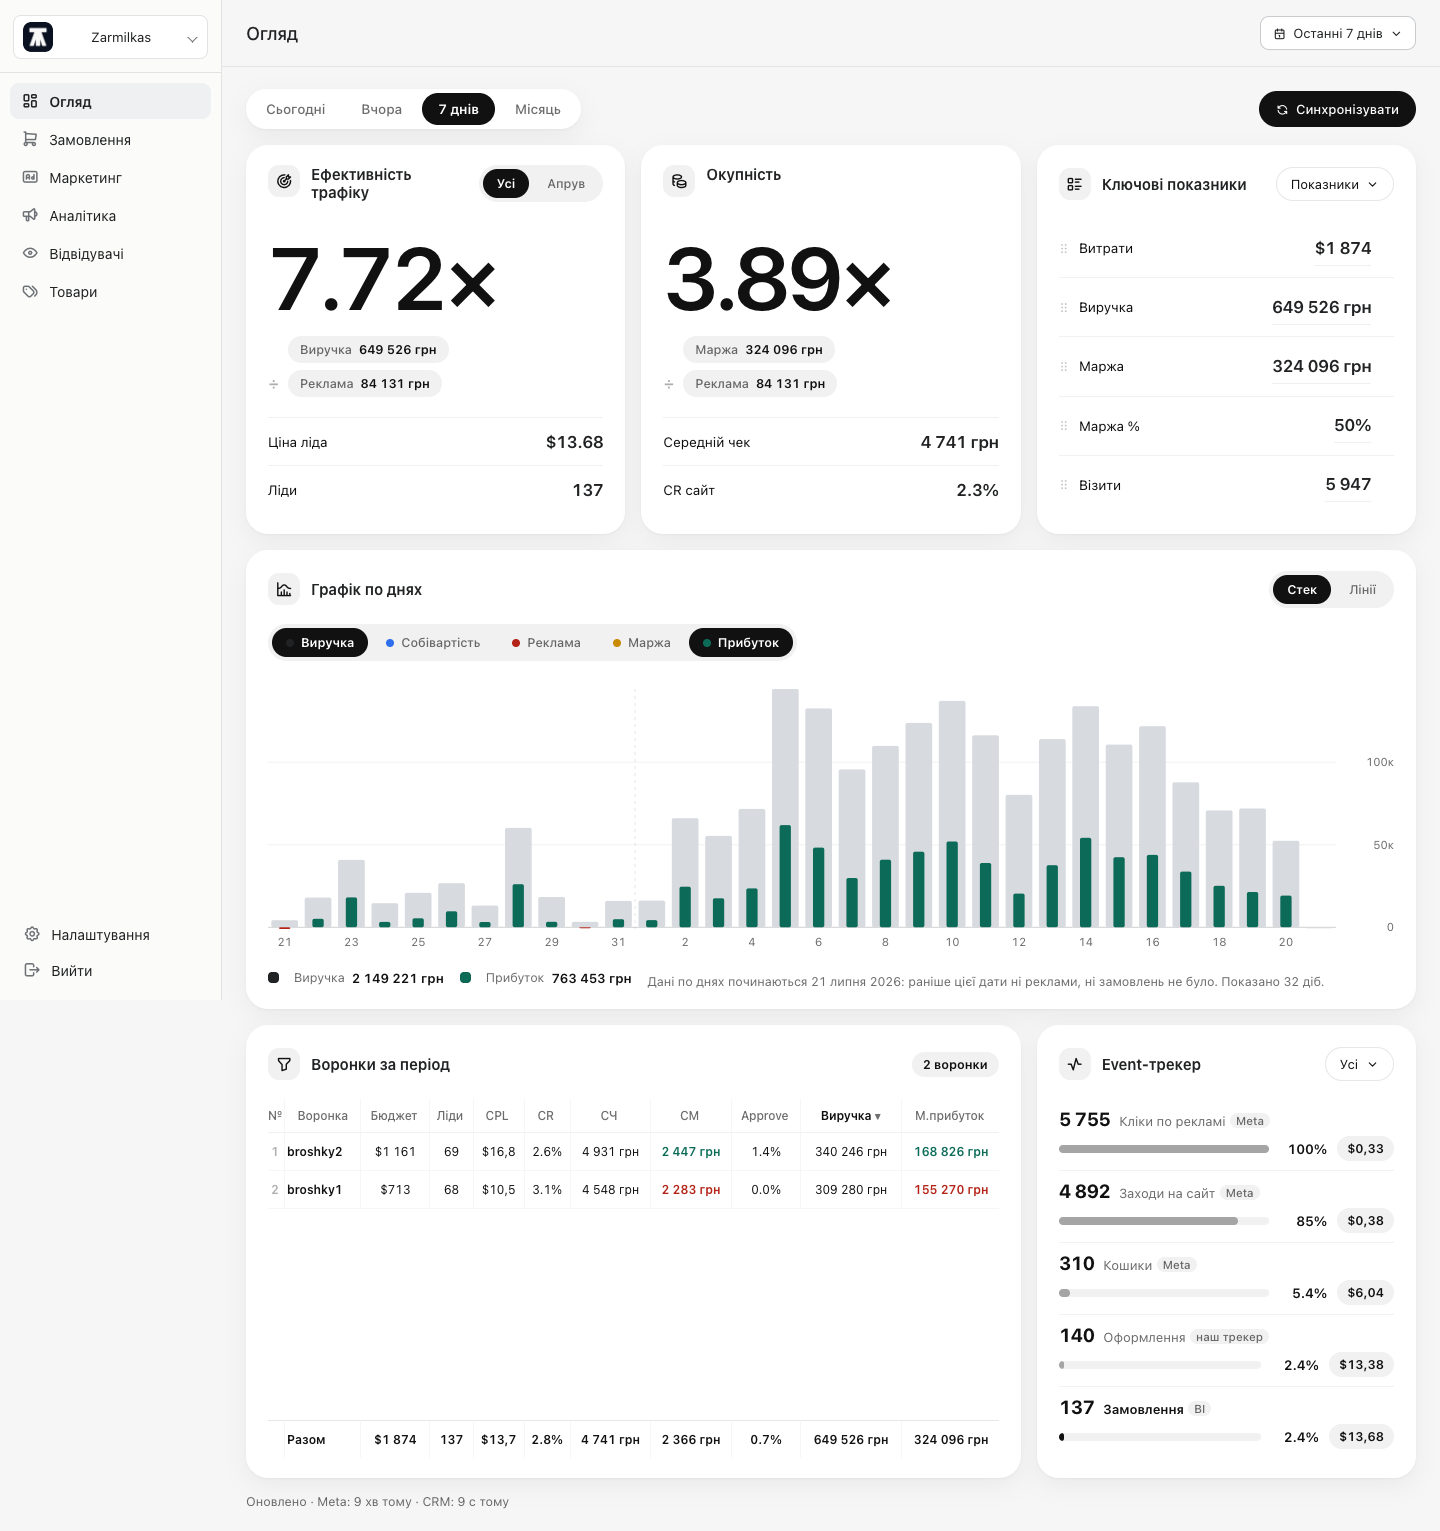Select the Аналітика megaphone icon
Image resolution: width=1440 pixels, height=1531 pixels.
coord(30,216)
